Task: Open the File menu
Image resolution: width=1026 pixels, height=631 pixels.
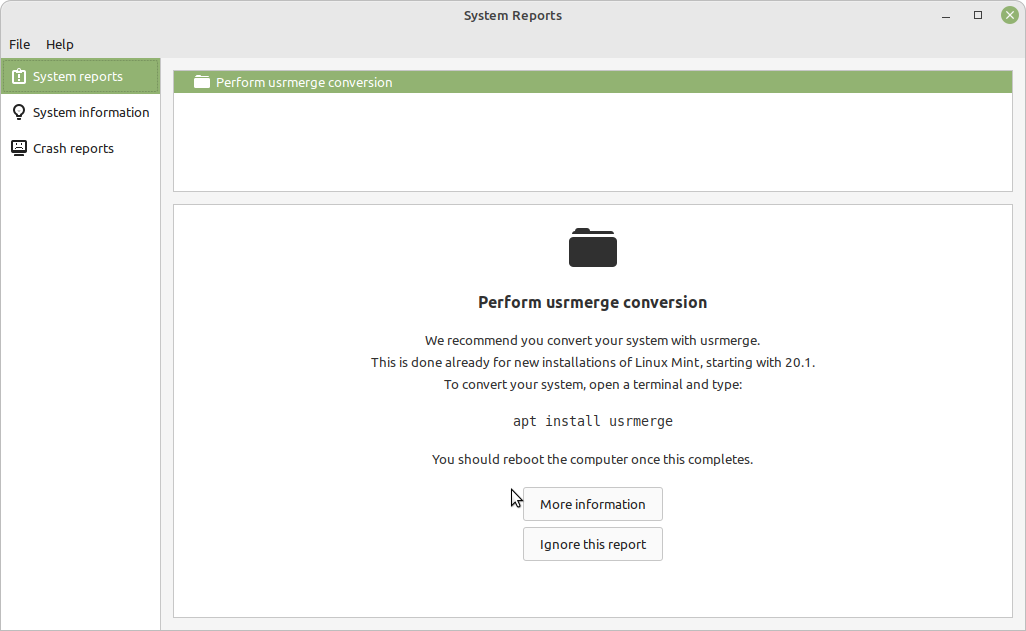Action: tap(20, 45)
